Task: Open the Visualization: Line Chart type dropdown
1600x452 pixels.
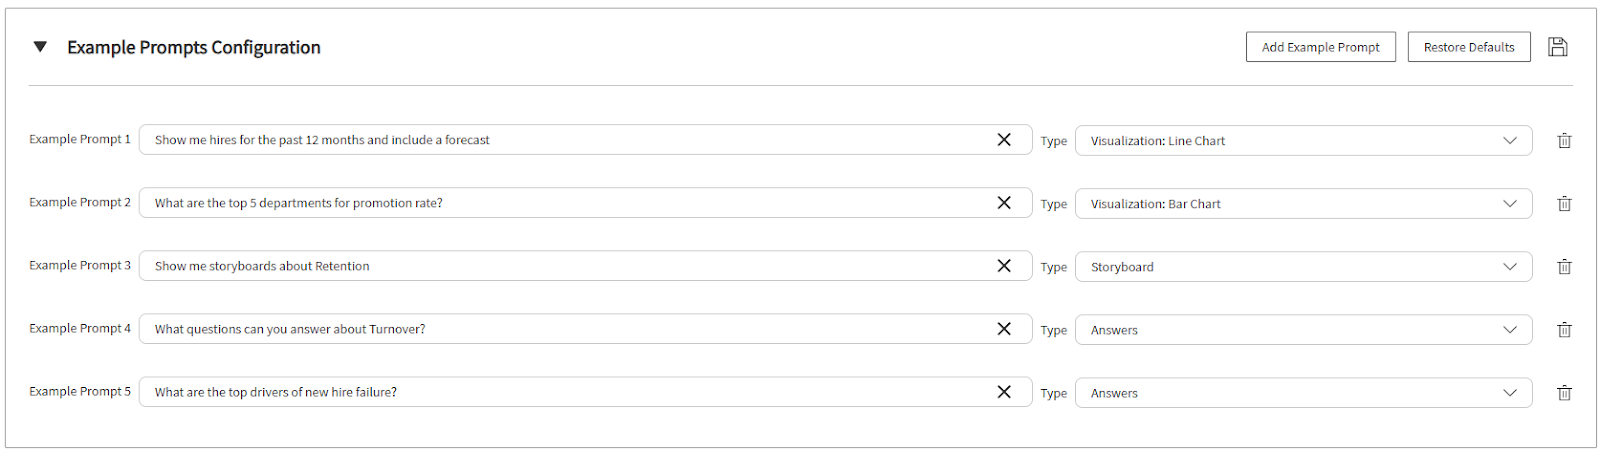Action: coord(1303,141)
